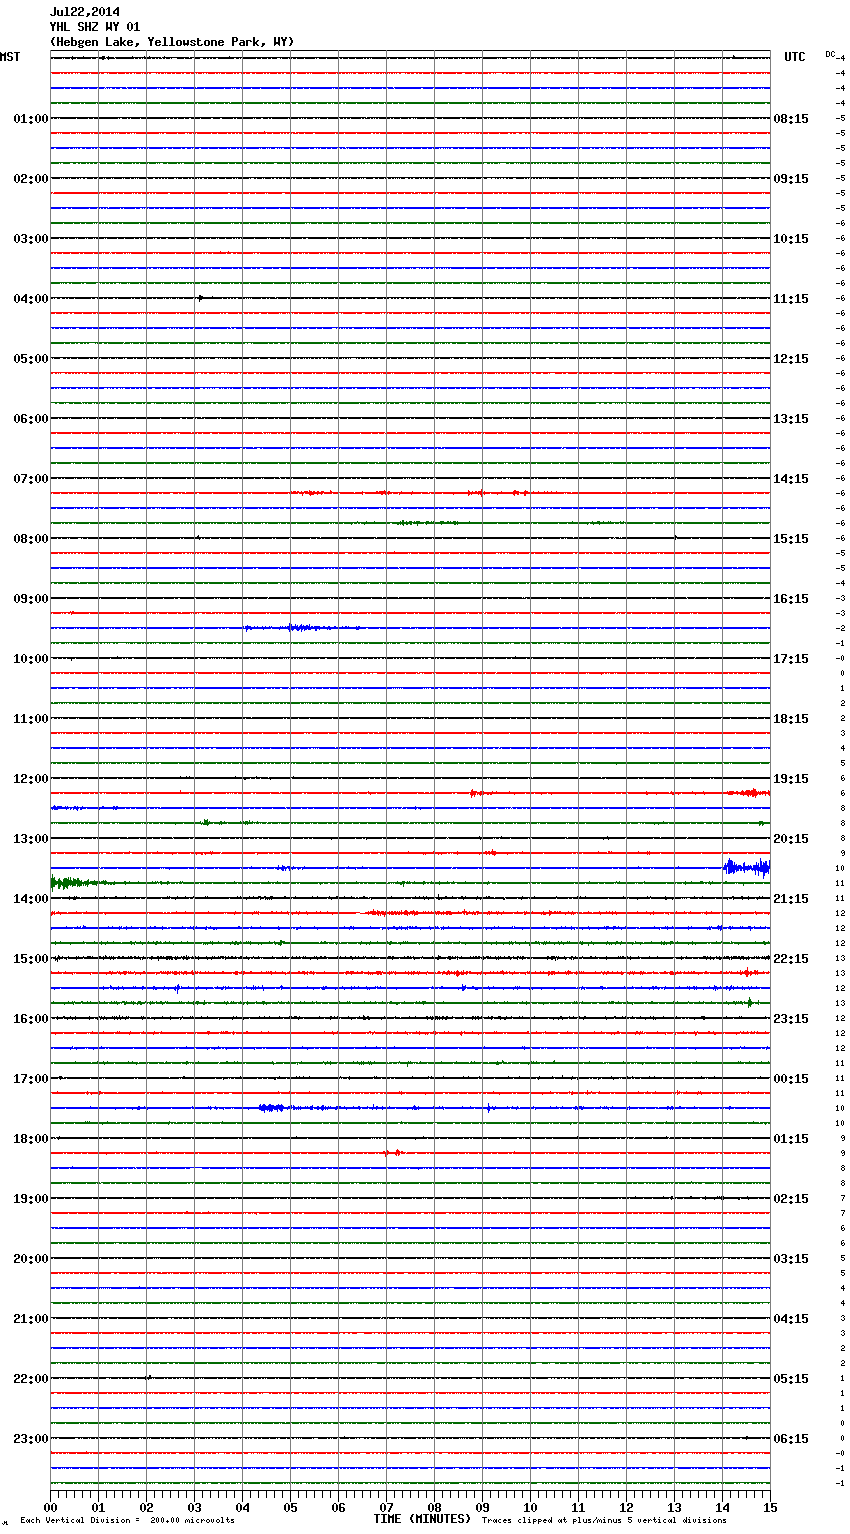Screen dimensions: 850x1534
Task: Click the 'UTC' timezone label
Action: [x=795, y=57]
